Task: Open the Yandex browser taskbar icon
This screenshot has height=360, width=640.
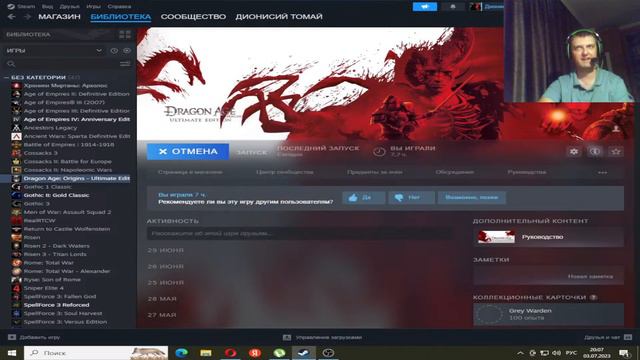Action: coord(255,353)
